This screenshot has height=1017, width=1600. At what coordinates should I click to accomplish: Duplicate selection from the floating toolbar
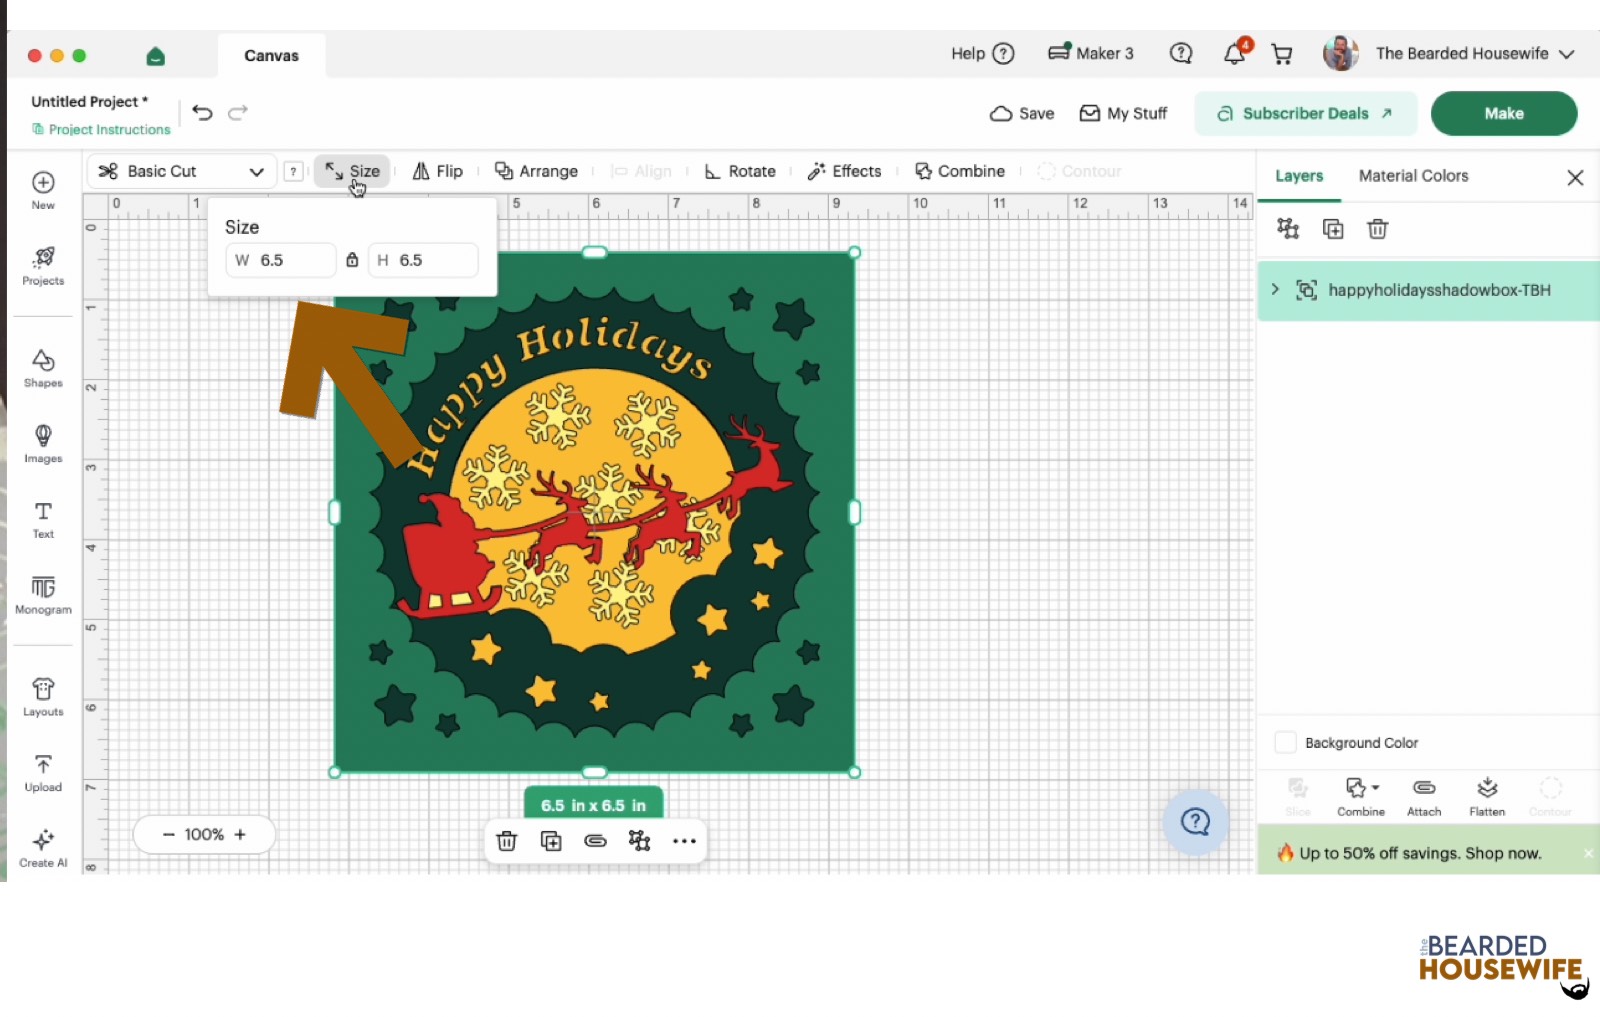551,841
